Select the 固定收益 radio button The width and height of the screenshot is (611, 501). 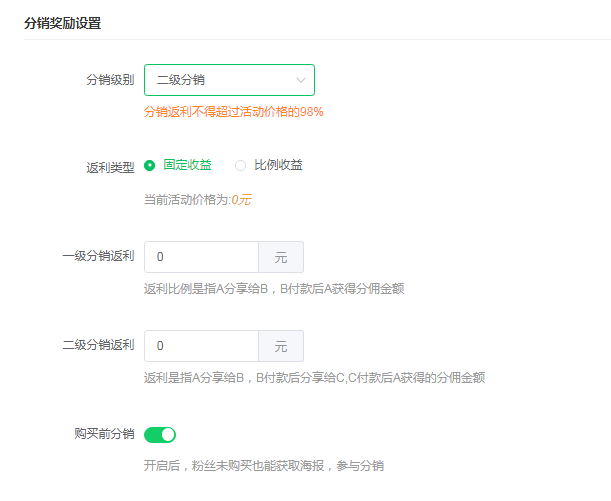(149, 166)
